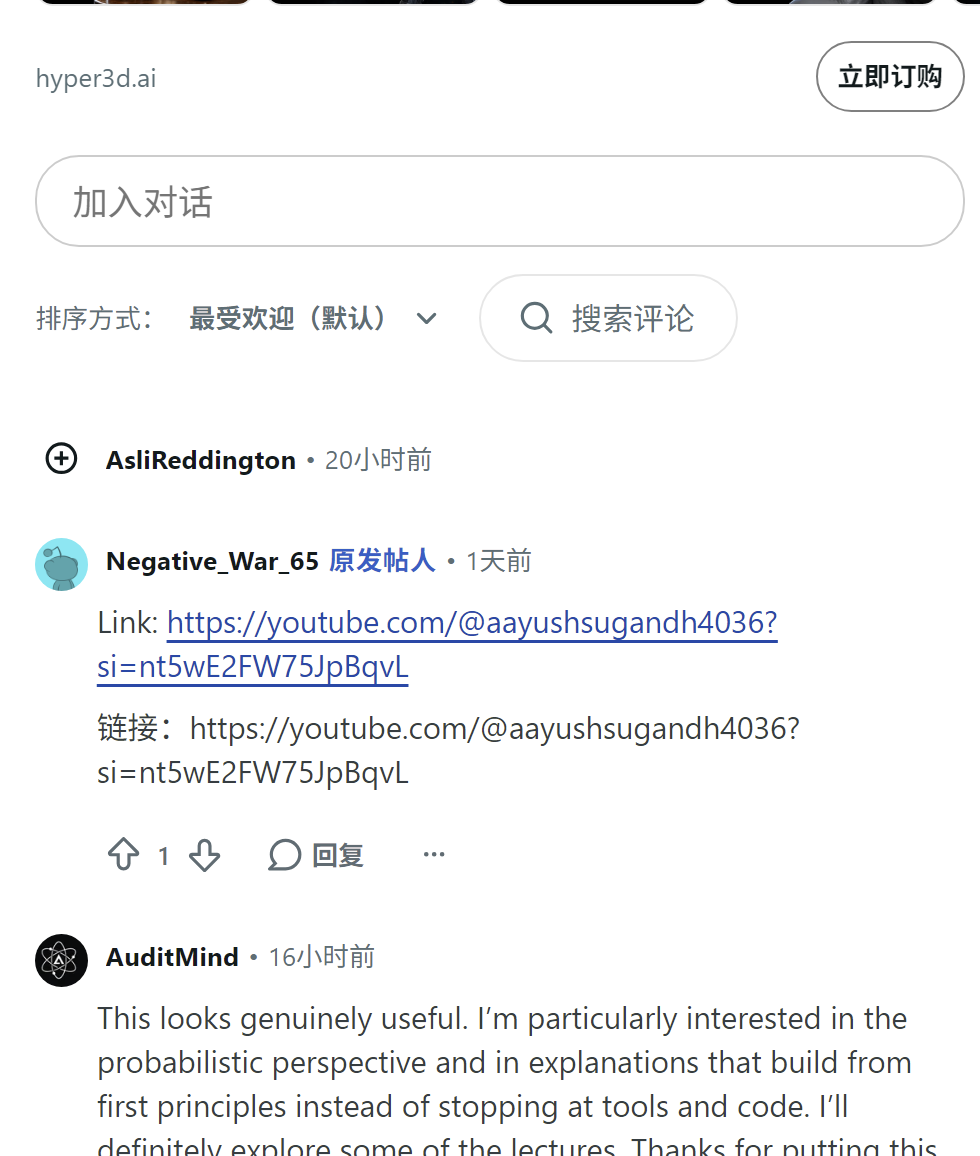Viewport: 980px width, 1156px height.
Task: Upvote Negative_War_65's comment
Action: [123, 854]
